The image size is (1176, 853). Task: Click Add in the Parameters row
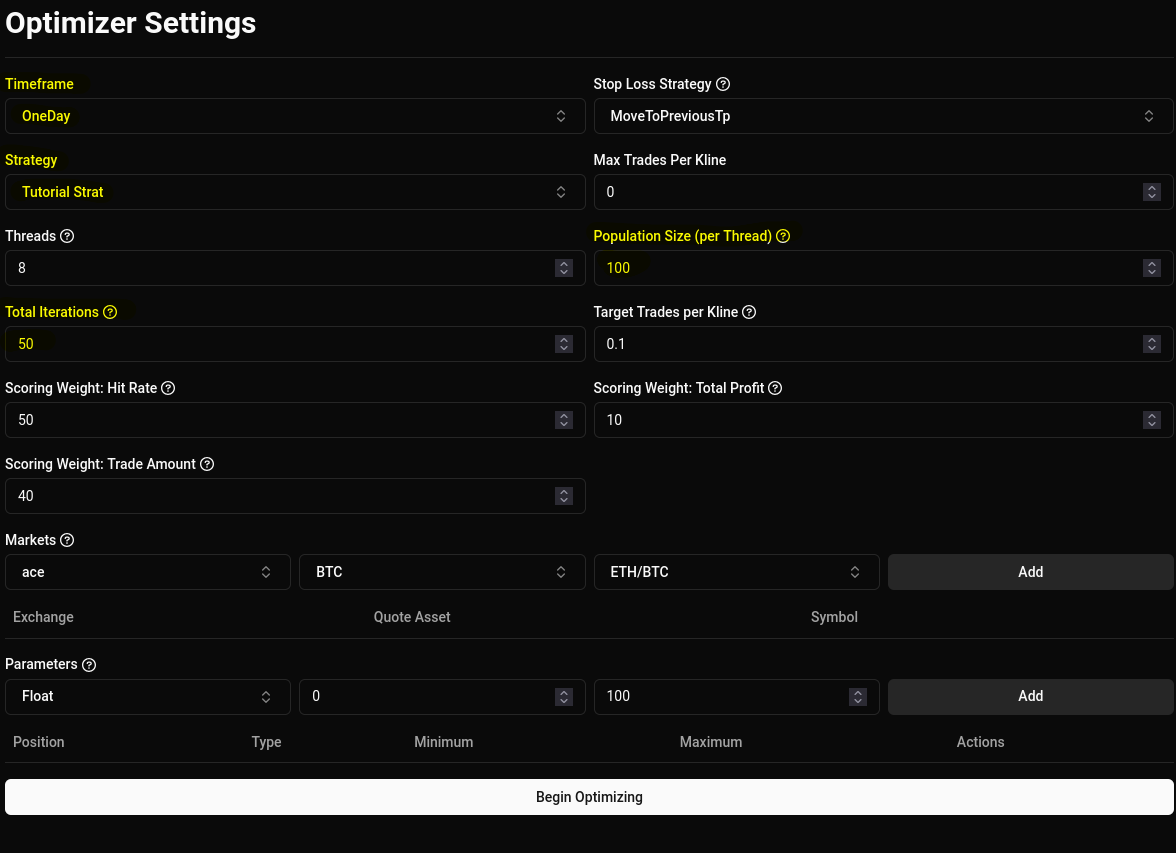click(1030, 697)
